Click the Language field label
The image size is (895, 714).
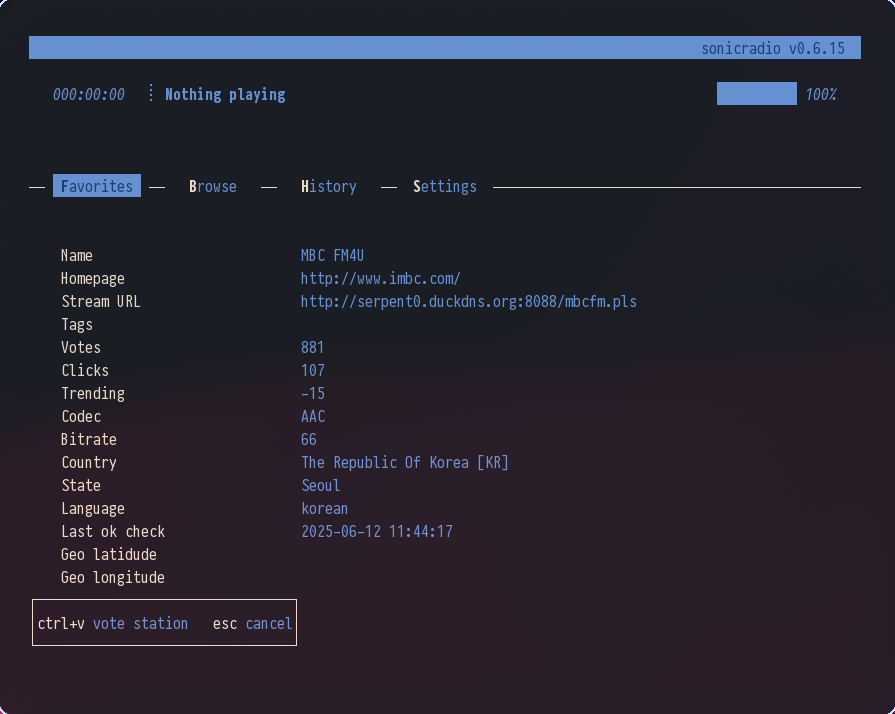click(x=92, y=509)
